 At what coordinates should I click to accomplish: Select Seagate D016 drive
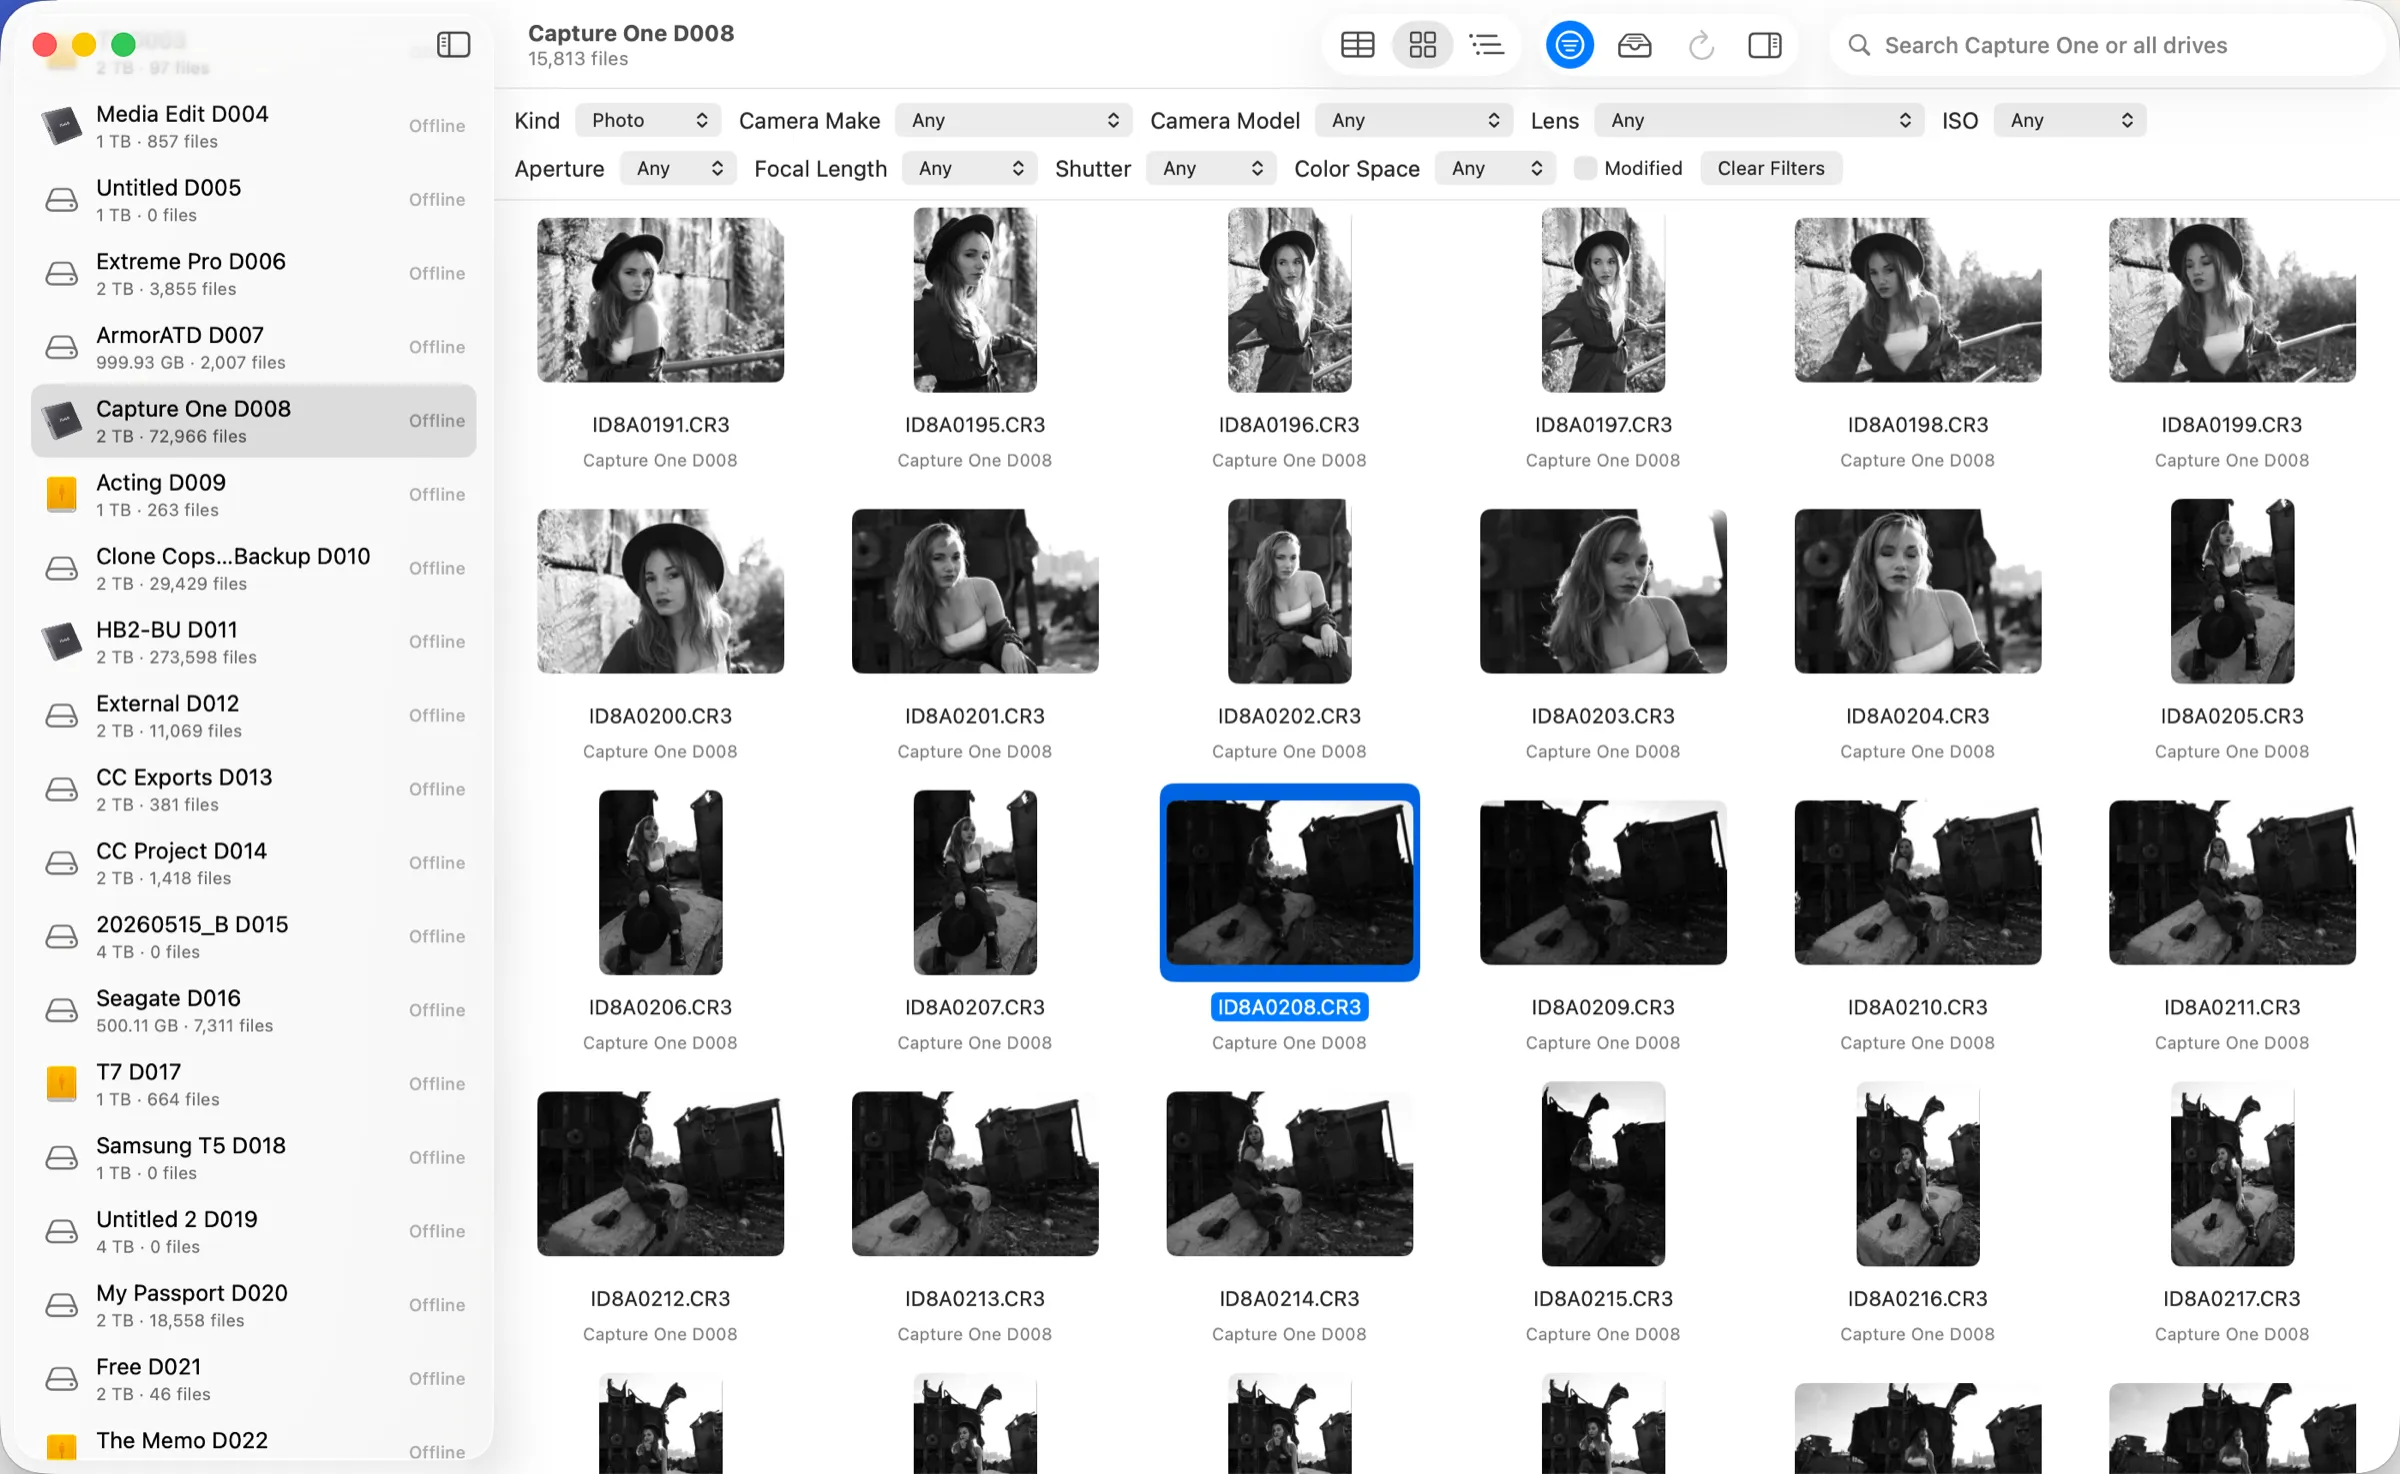(x=253, y=1010)
